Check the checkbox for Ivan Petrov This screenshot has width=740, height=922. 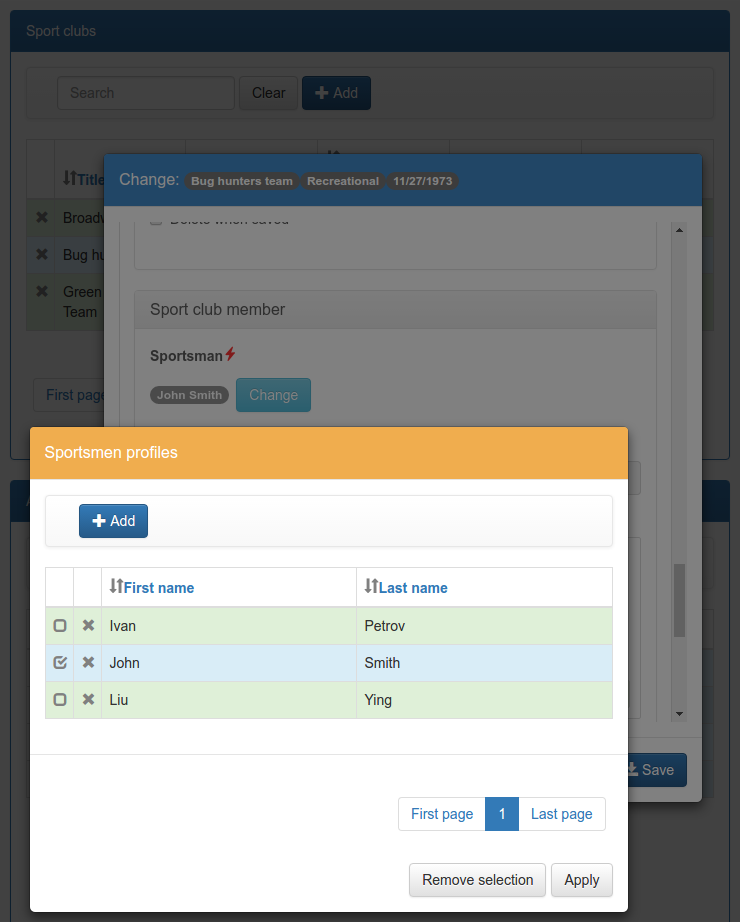60,626
